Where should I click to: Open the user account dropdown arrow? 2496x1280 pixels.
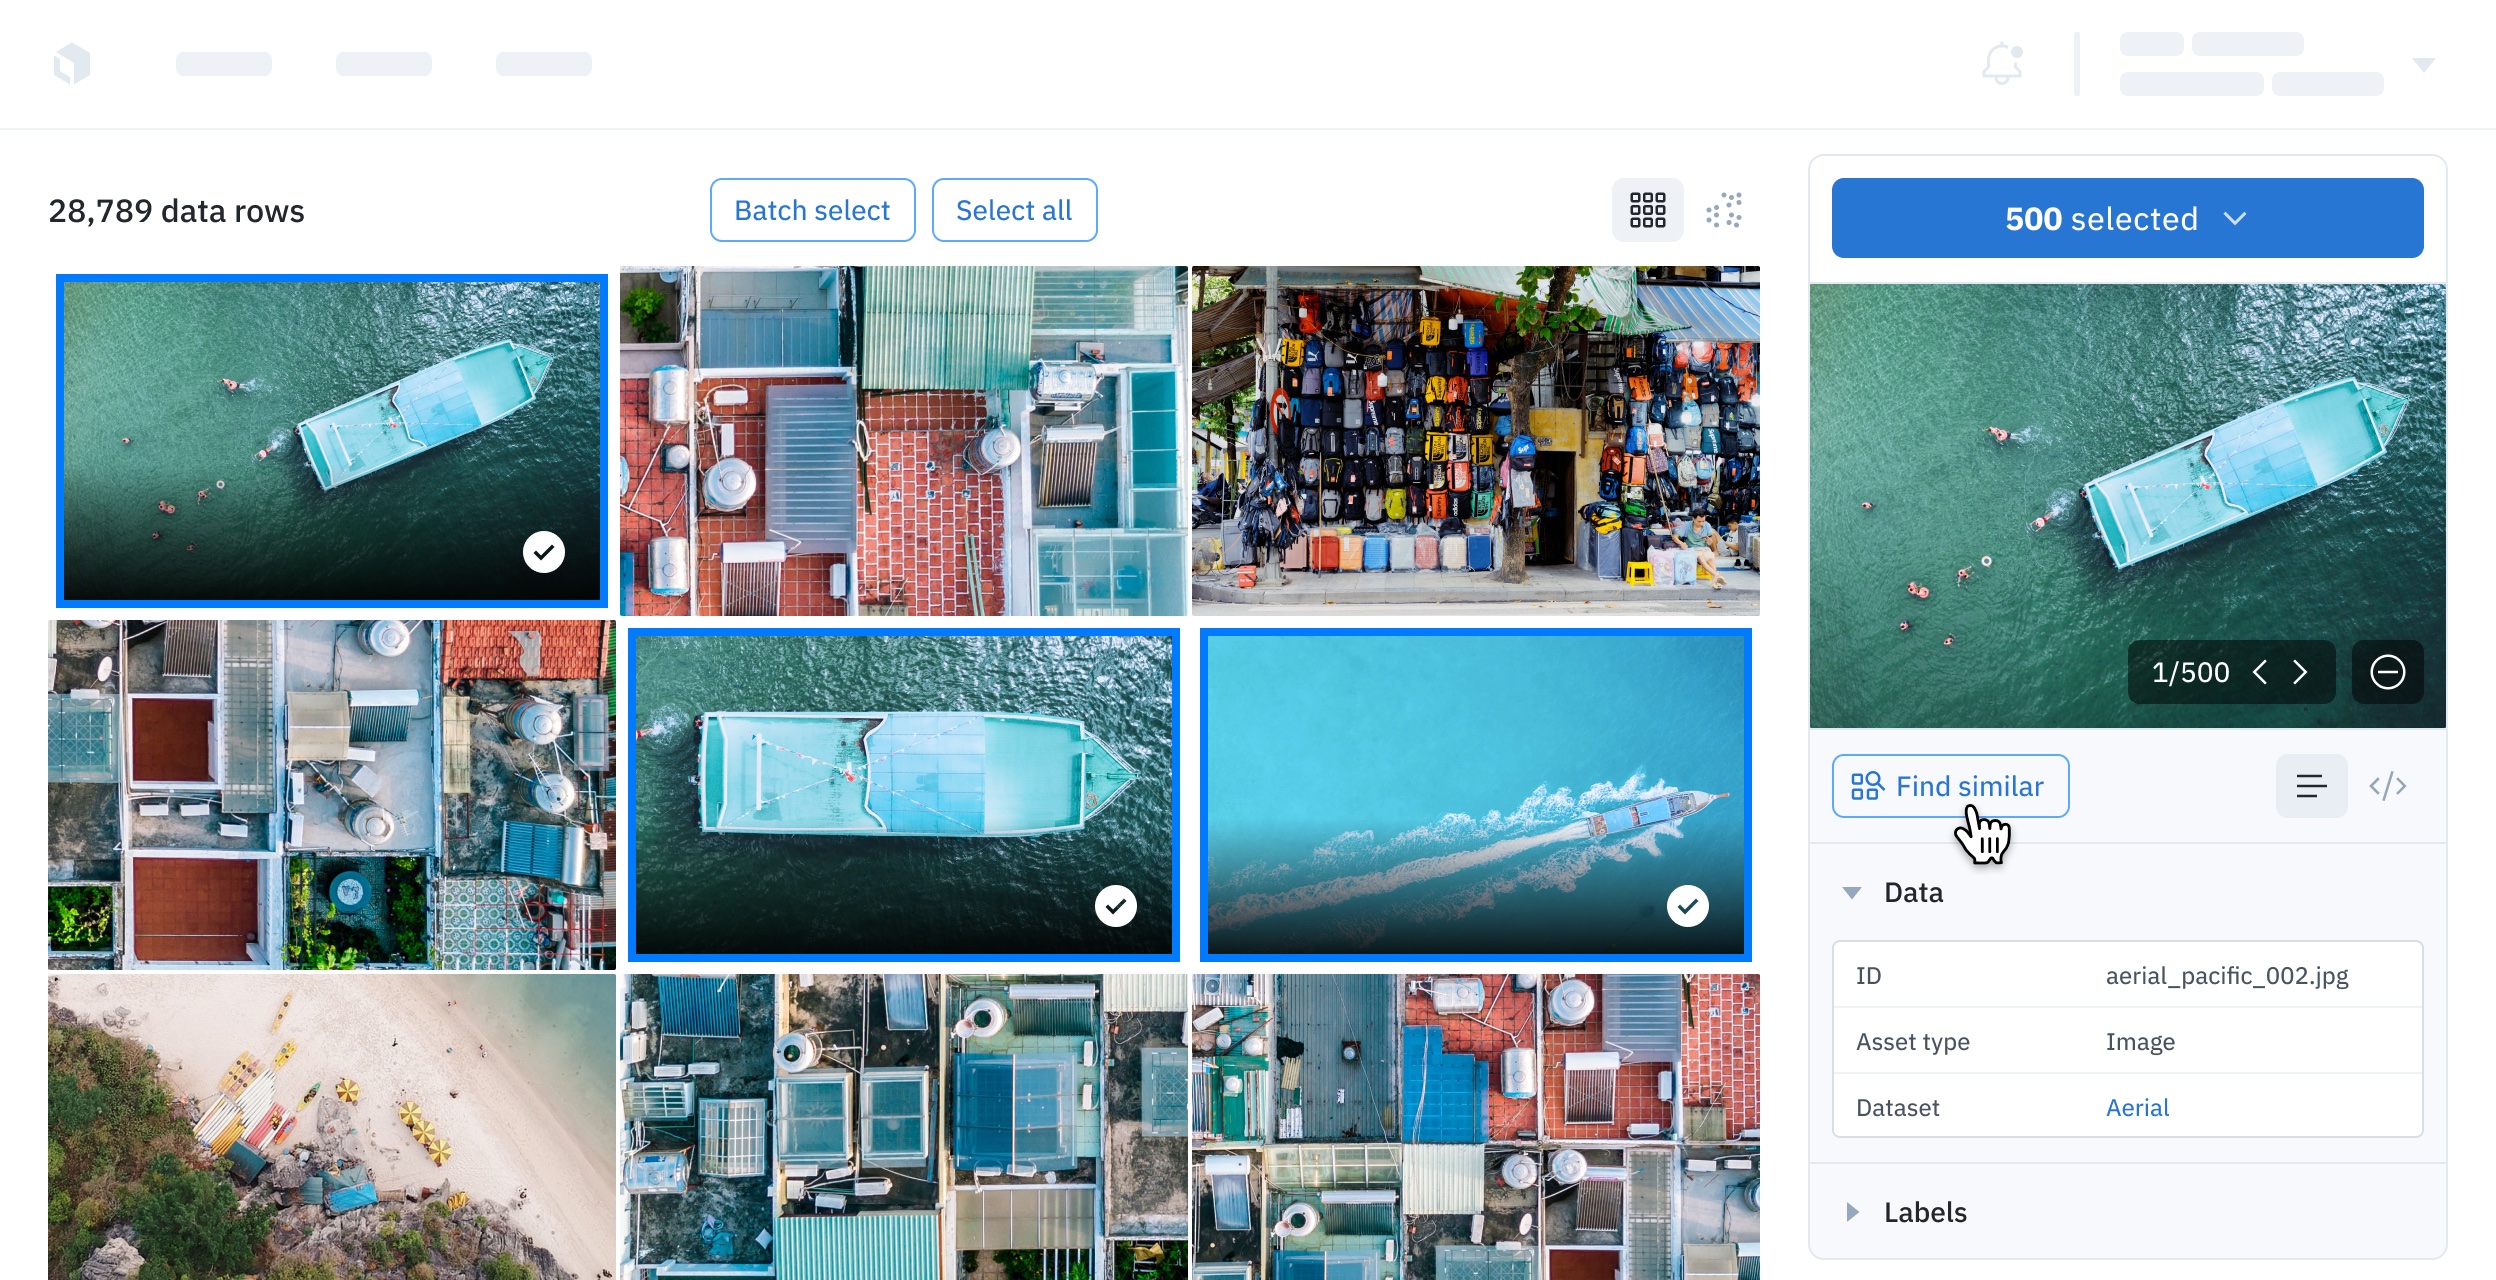[x=2423, y=64]
